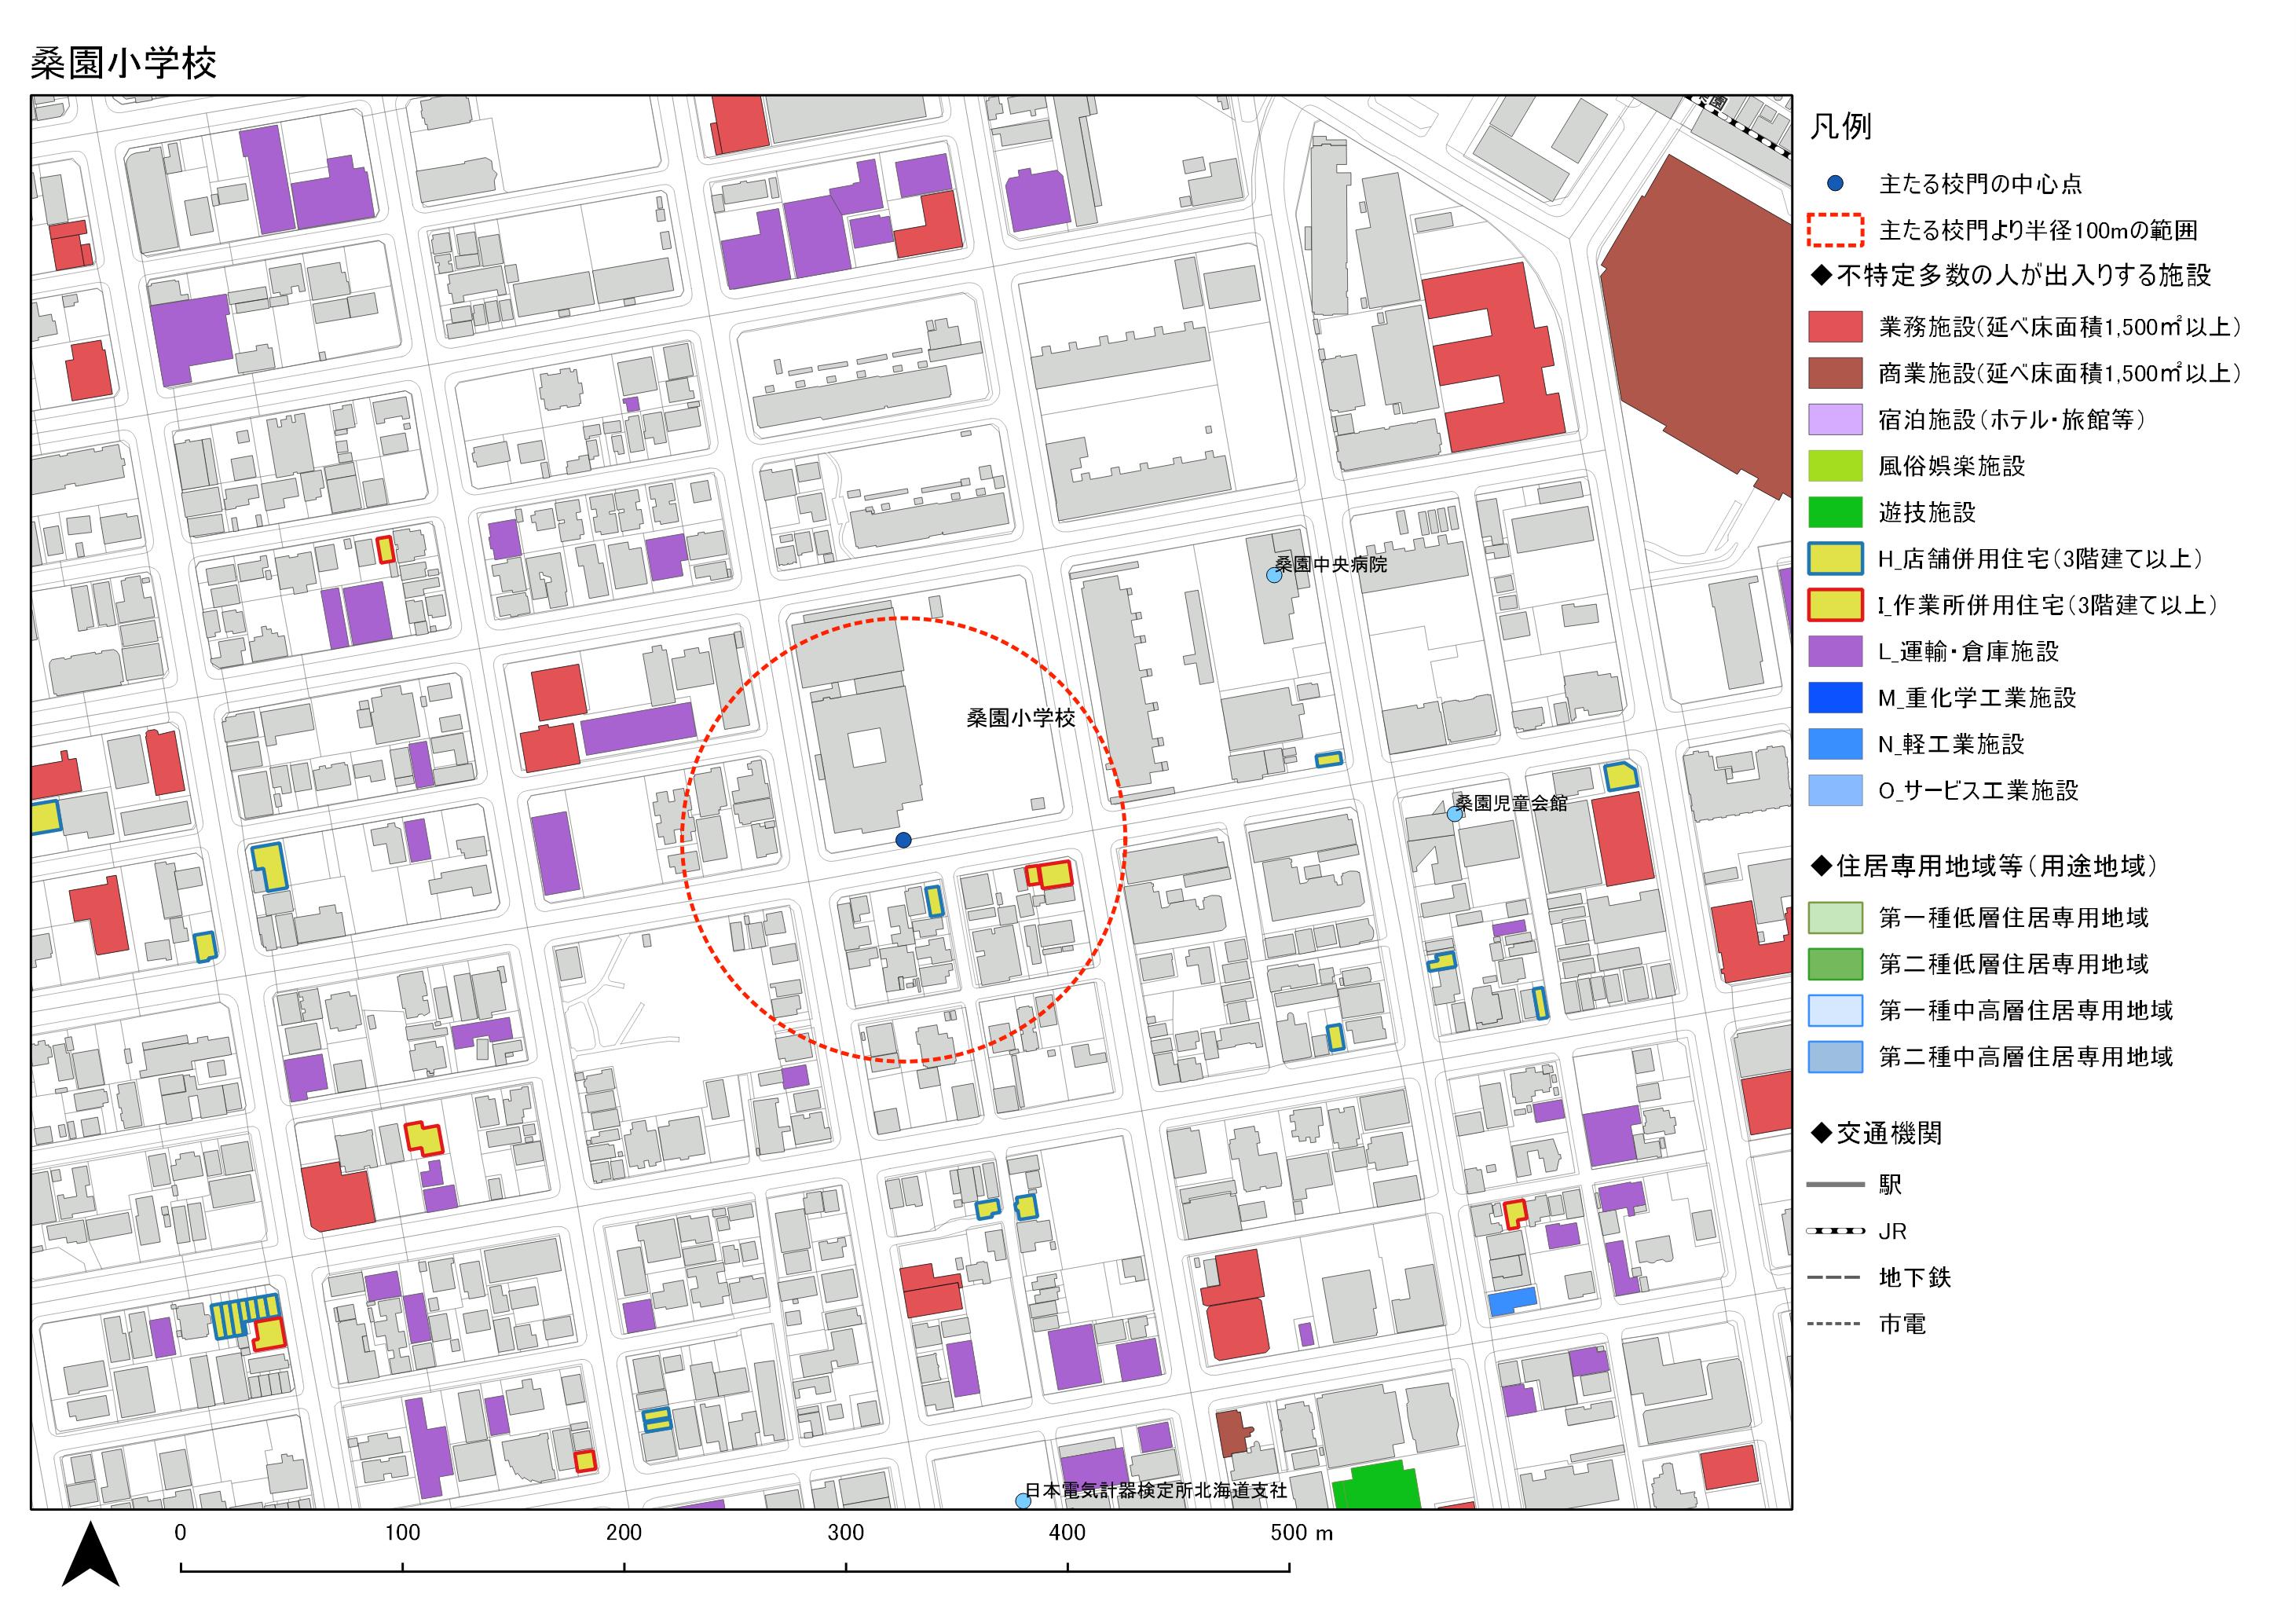The height and width of the screenshot is (1623, 2296).
Task: Select the pale blue O_サービス工業施設 swatch
Action: coord(1835,790)
